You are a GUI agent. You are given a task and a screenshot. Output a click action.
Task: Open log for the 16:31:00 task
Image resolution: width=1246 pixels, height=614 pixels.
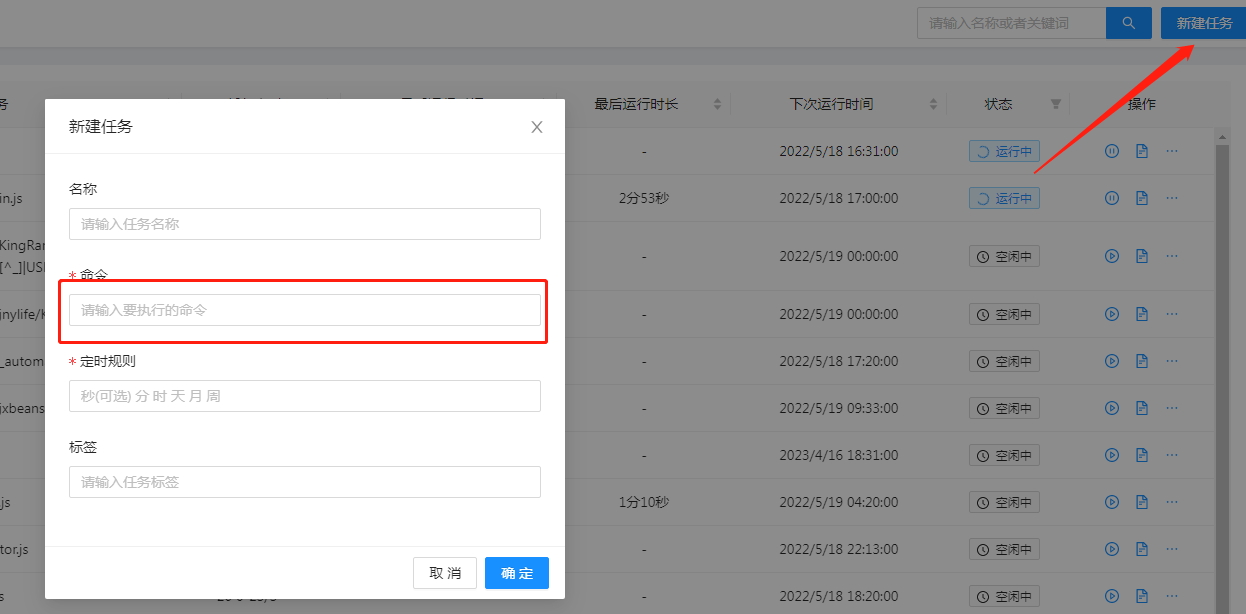(x=1141, y=151)
